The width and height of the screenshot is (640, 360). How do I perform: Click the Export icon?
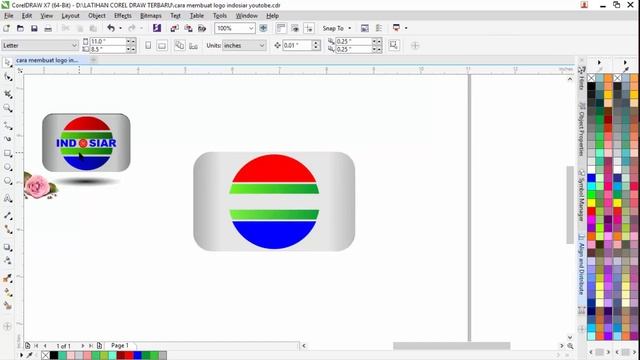point(188,28)
